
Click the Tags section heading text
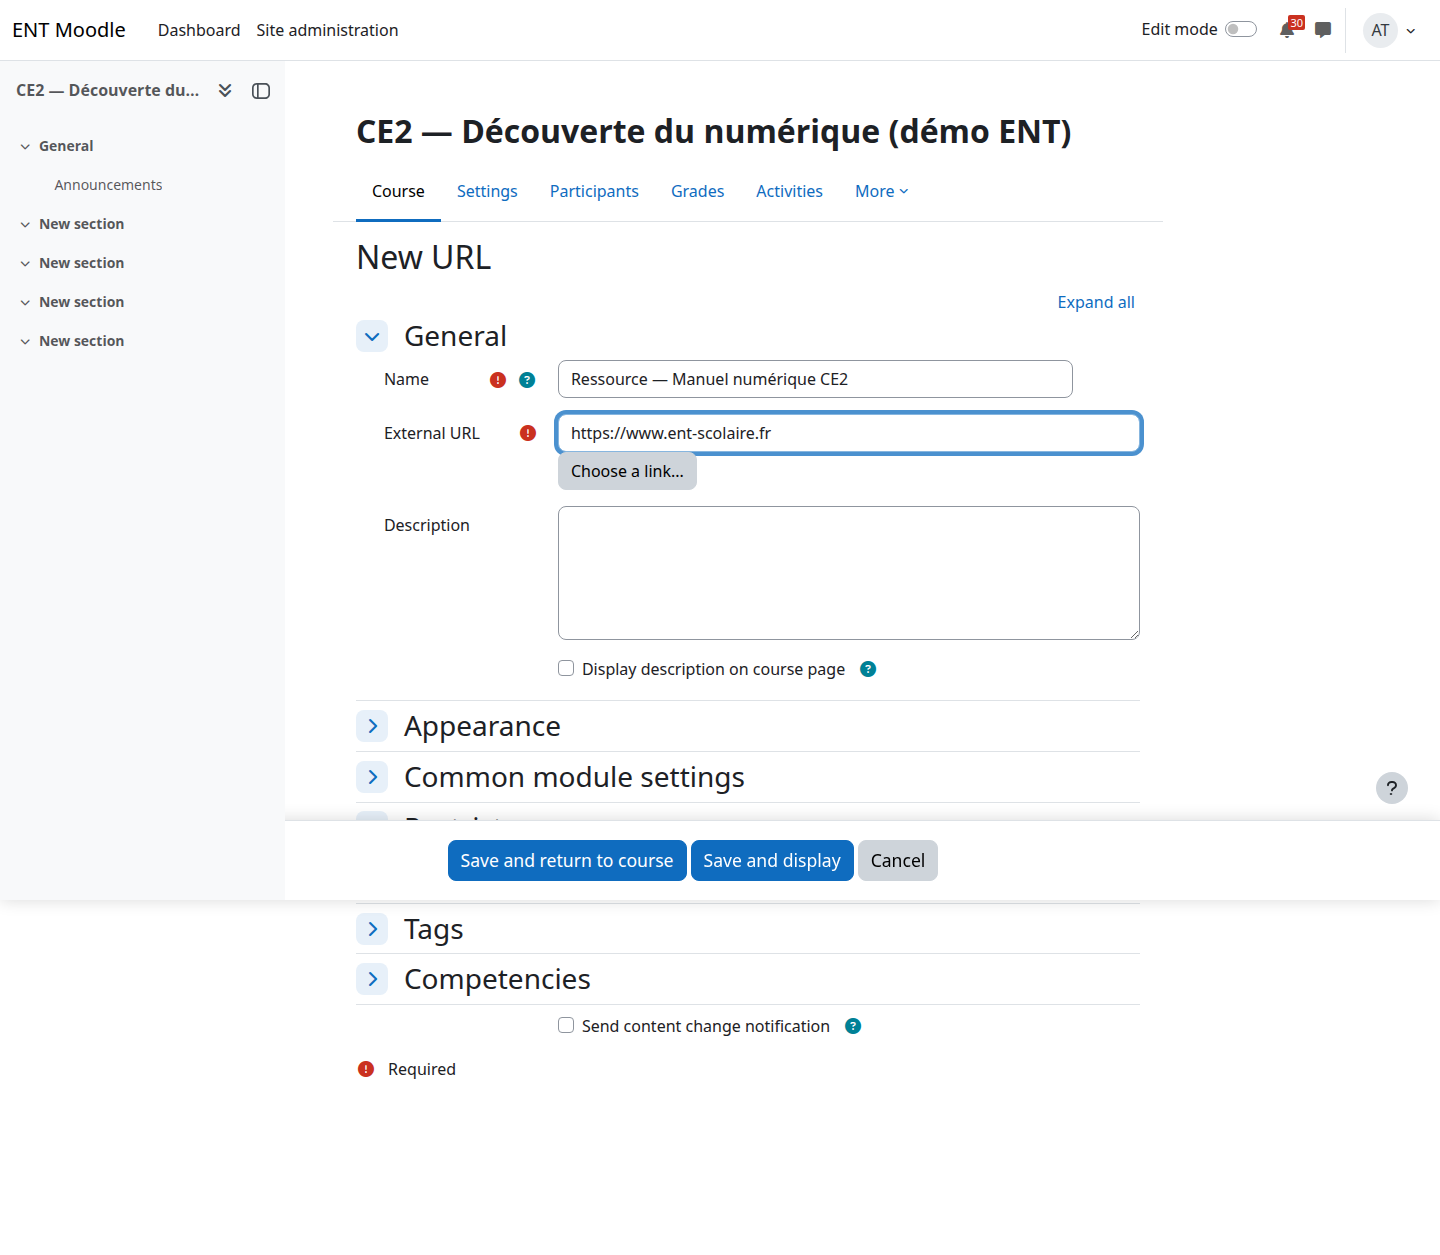(433, 929)
